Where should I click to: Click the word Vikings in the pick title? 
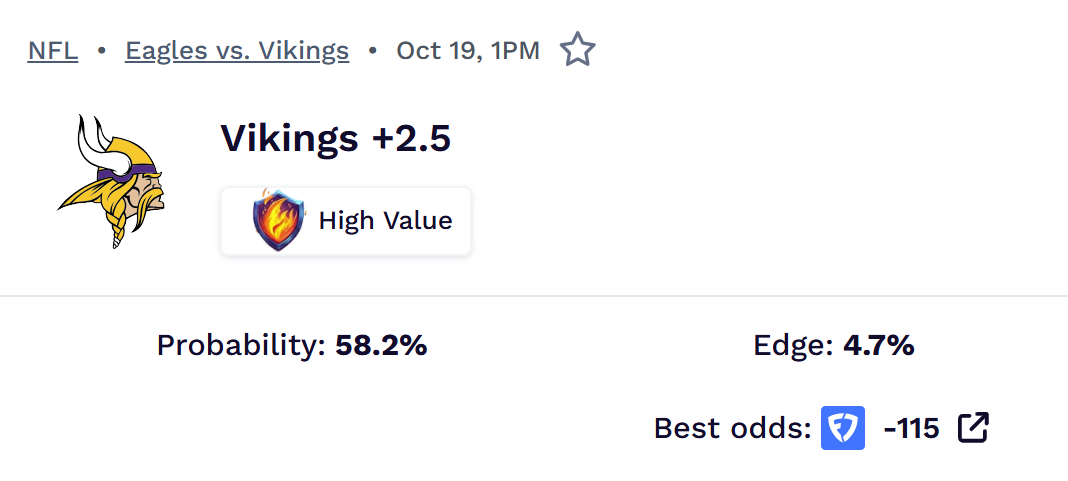(x=289, y=139)
